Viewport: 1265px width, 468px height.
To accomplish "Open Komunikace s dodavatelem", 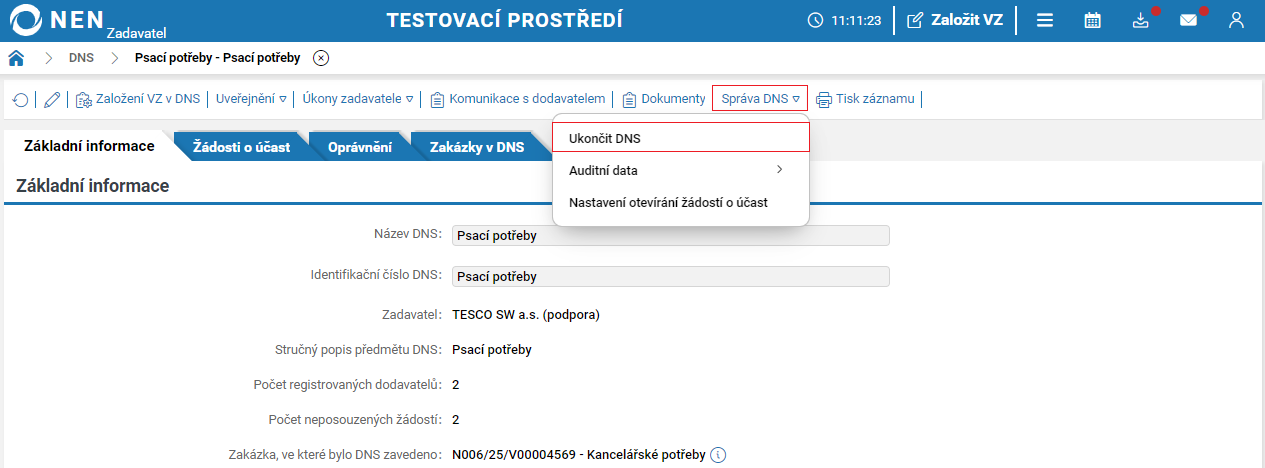I will point(518,99).
